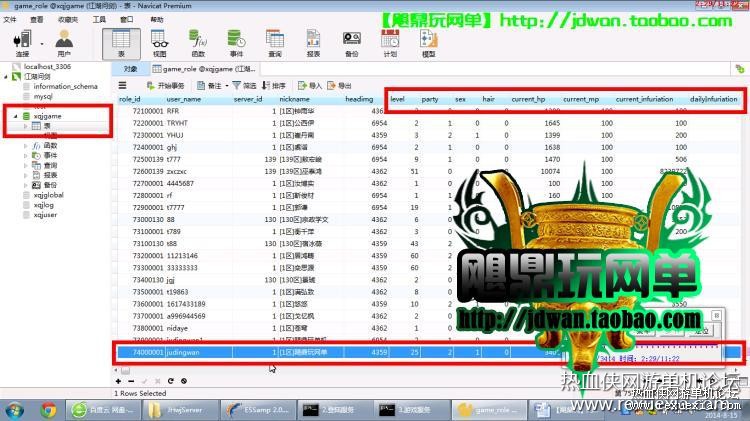Add a record with the plus button
This screenshot has height=421, width=750.
pos(118,381)
